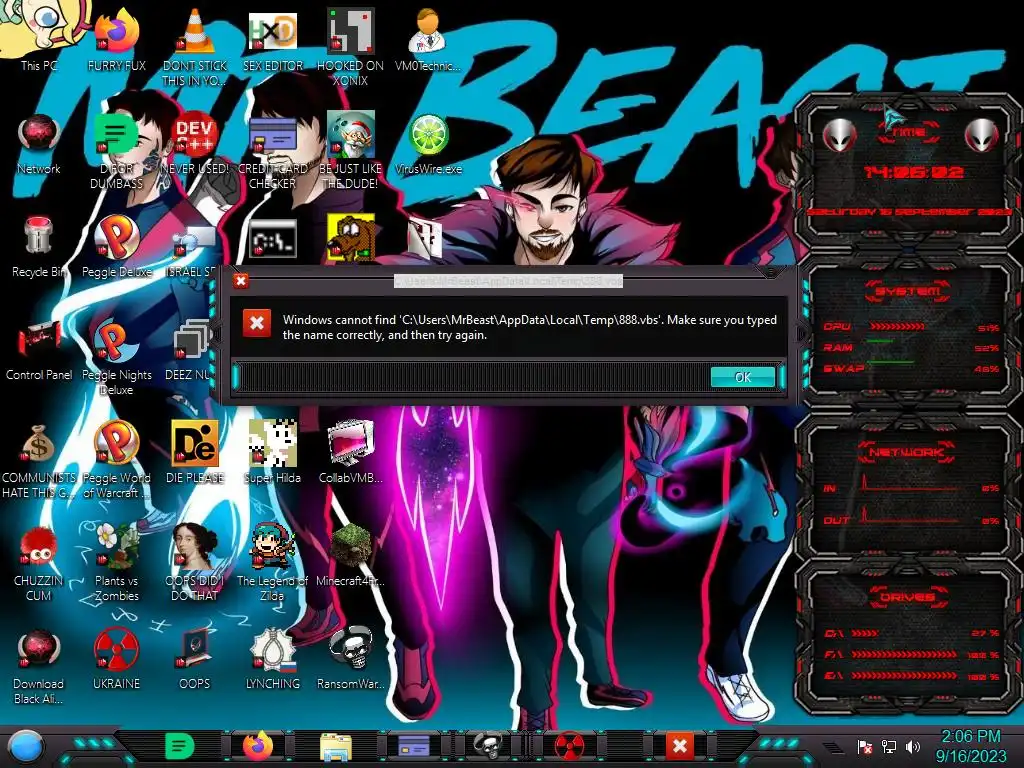Open the skull icon app on the taskbar

pos(488,746)
